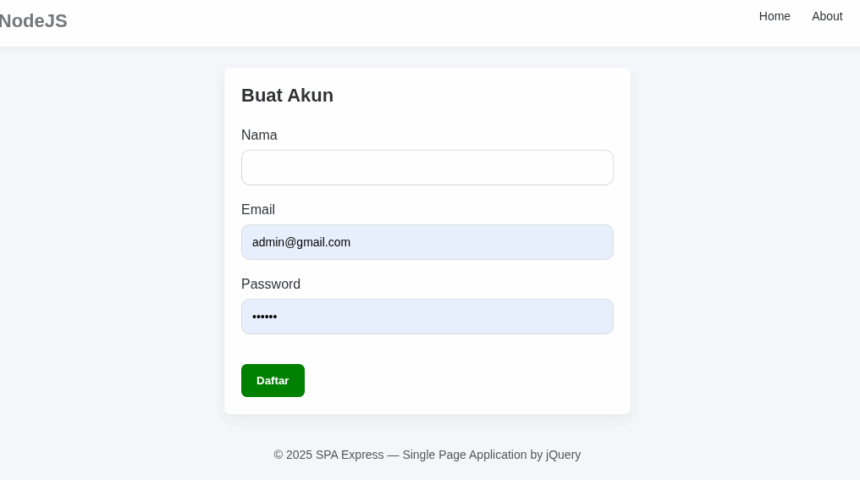Click the Buat Akun heading
This screenshot has height=480, width=860.
coord(287,95)
